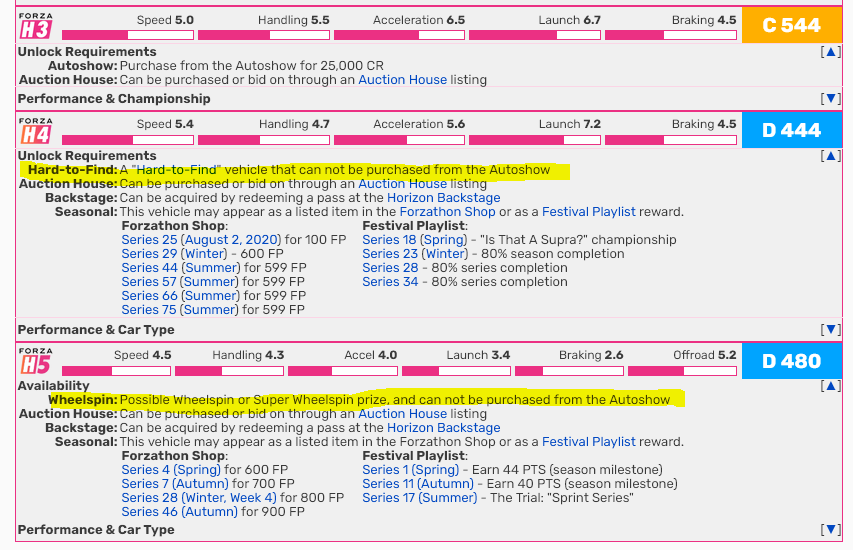Open Auction House link in H5 section
This screenshot has height=550, width=853.
click(x=403, y=414)
